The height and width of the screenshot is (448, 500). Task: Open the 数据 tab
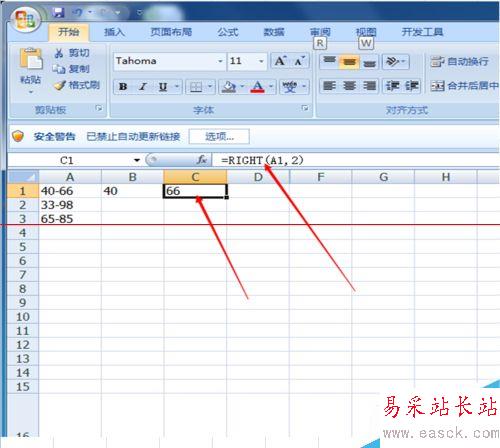274,32
